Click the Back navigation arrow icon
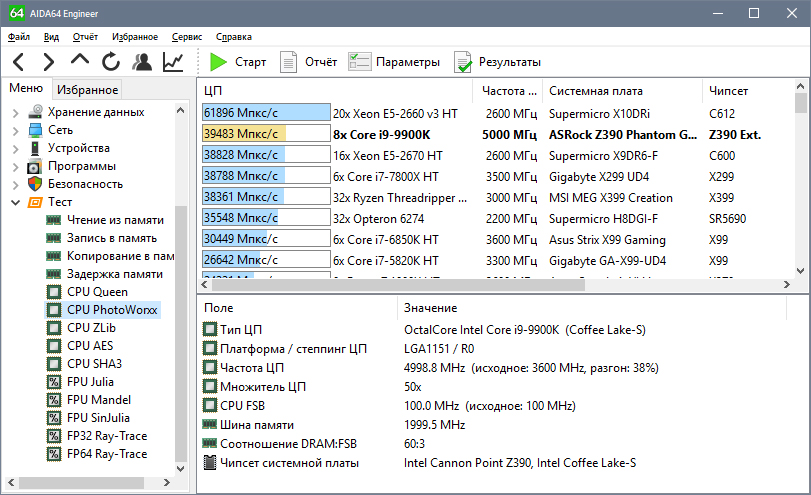811x495 pixels. (x=19, y=62)
